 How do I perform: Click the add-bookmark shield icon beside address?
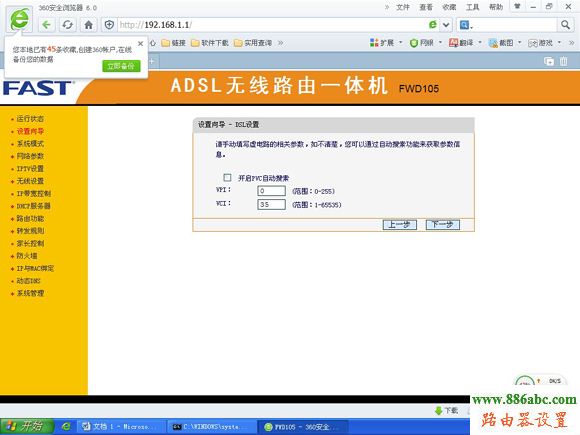(109, 25)
